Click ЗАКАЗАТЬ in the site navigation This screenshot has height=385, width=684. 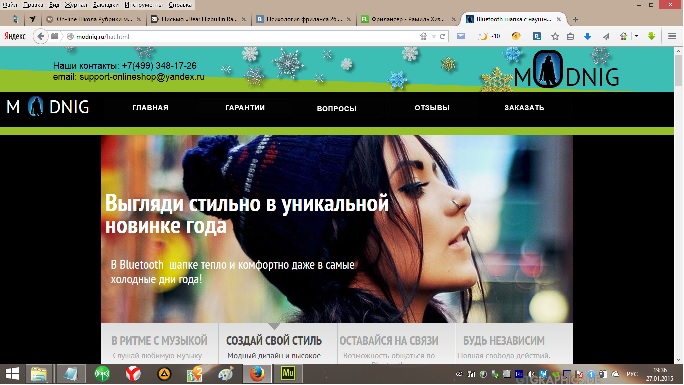tap(524, 108)
